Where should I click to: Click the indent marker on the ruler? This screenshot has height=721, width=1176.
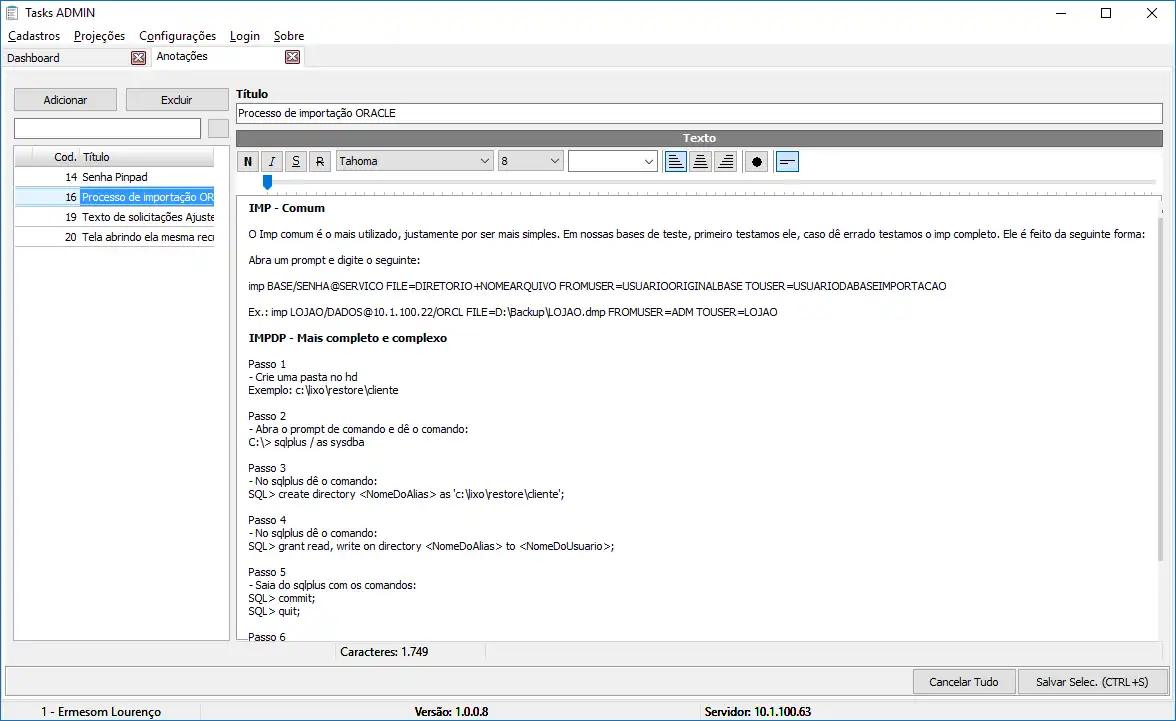pos(267,182)
